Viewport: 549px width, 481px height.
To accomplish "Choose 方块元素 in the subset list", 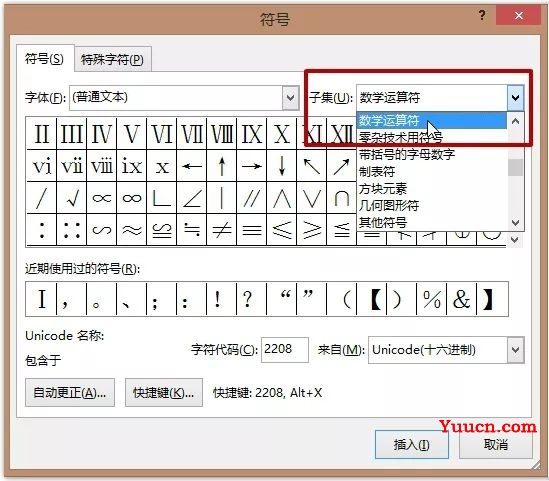I will (x=431, y=188).
